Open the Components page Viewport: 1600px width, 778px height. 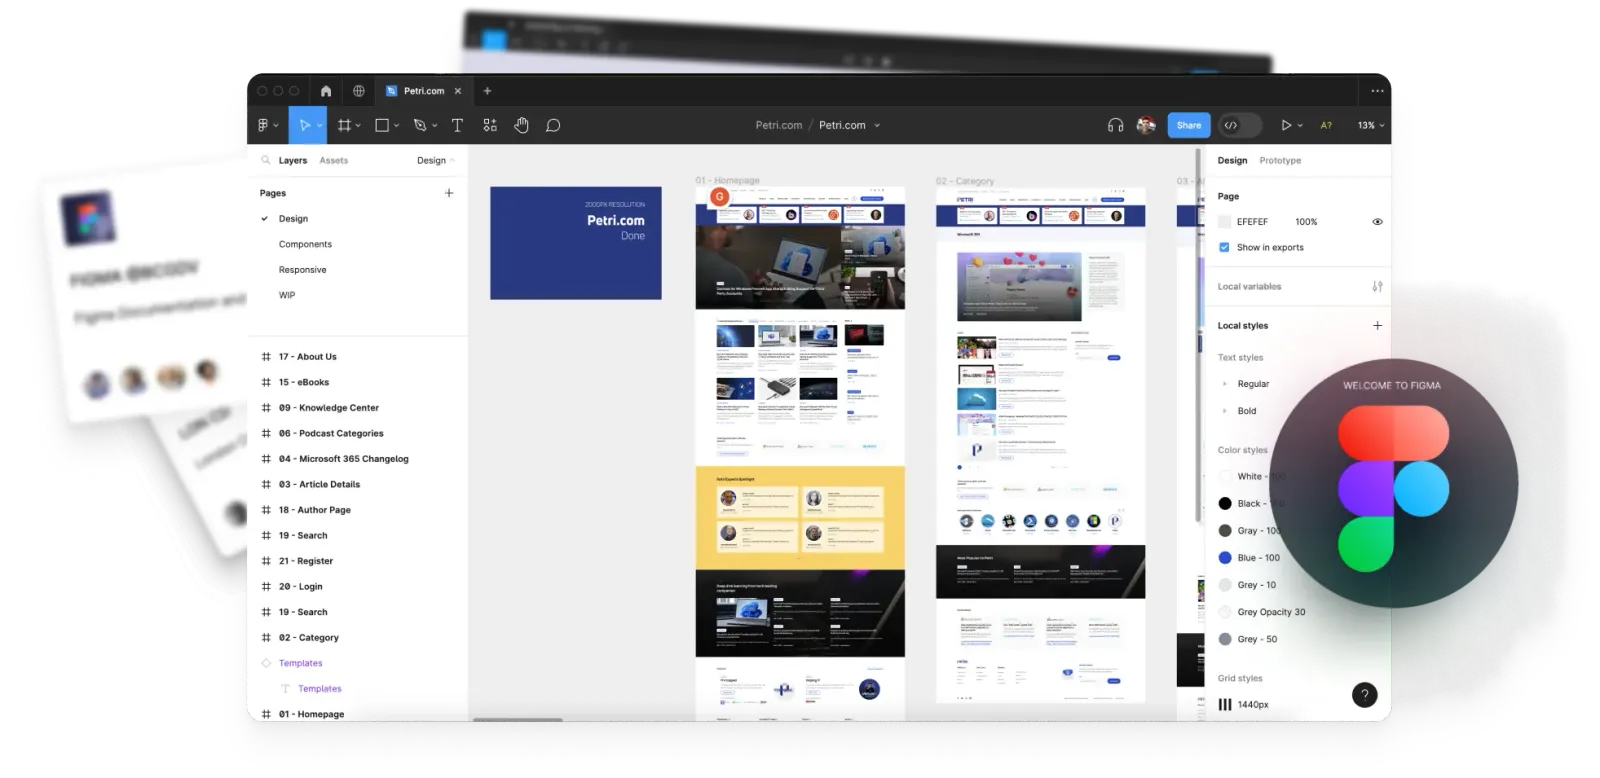[305, 244]
